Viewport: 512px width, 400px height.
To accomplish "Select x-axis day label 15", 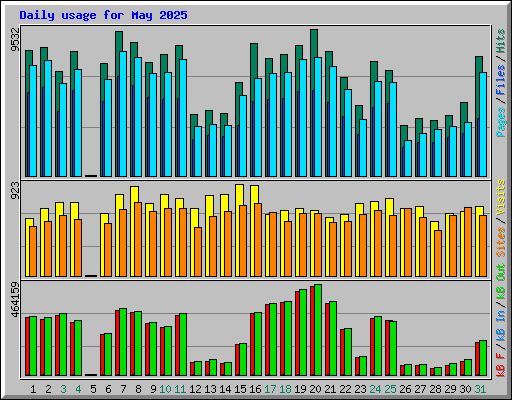I will click(x=240, y=389).
